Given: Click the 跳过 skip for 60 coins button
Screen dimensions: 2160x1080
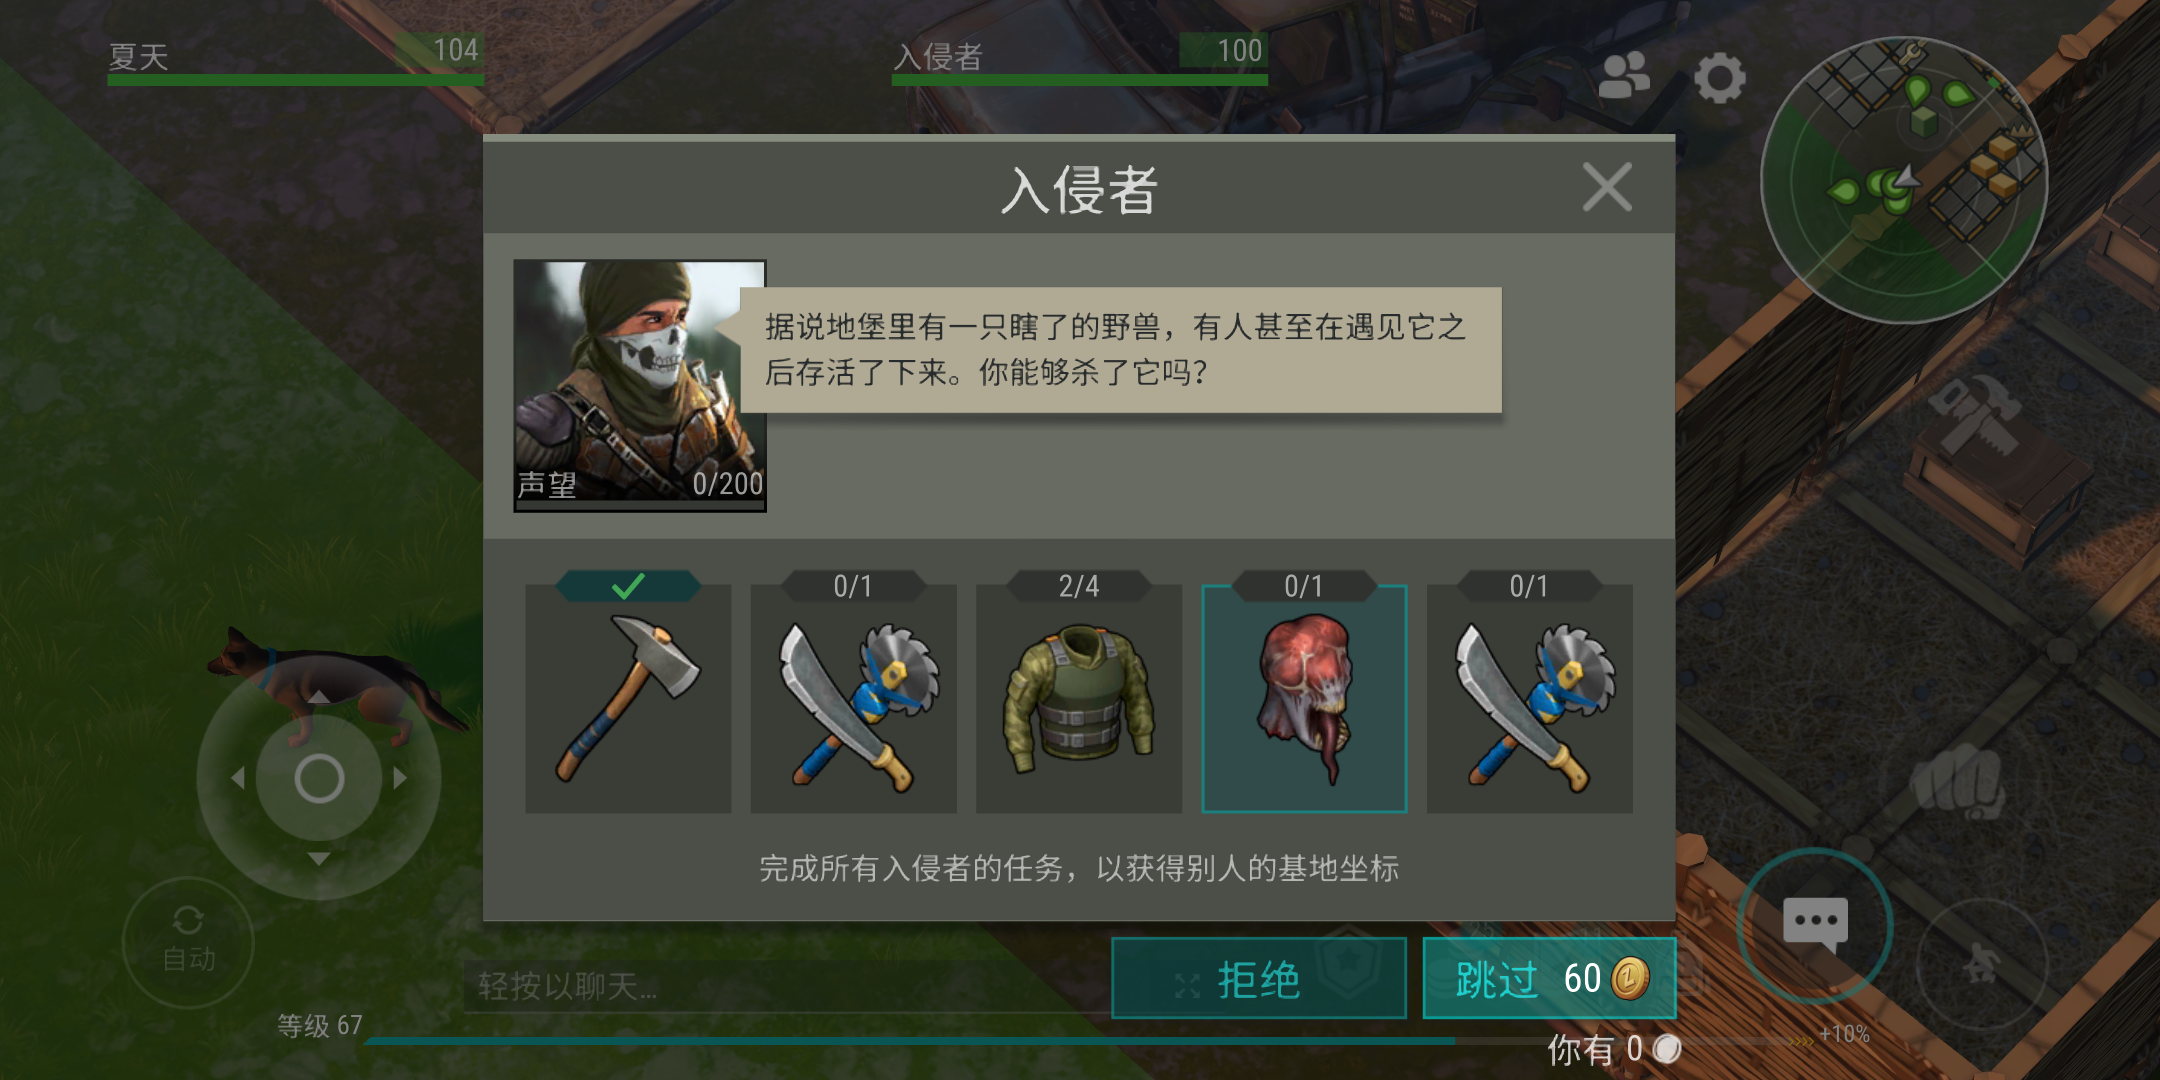Looking at the screenshot, I should tap(1549, 978).
